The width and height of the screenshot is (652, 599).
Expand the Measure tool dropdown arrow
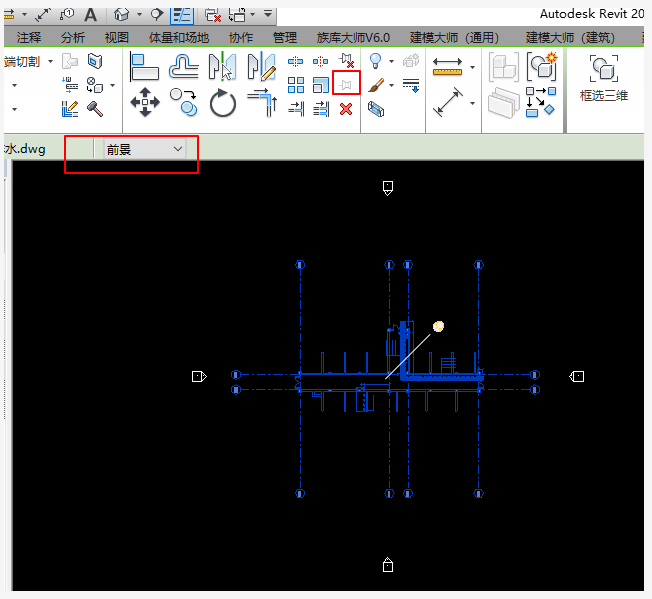(472, 67)
